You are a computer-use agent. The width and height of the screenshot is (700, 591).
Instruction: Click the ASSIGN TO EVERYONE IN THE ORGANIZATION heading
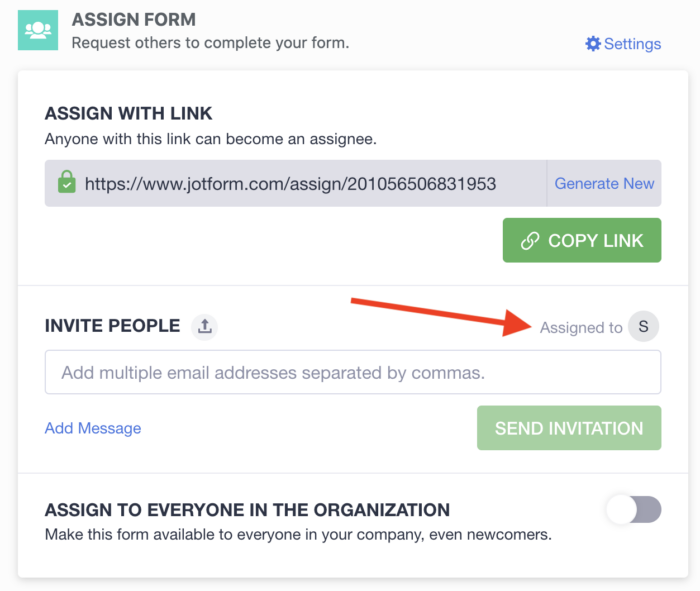247,510
